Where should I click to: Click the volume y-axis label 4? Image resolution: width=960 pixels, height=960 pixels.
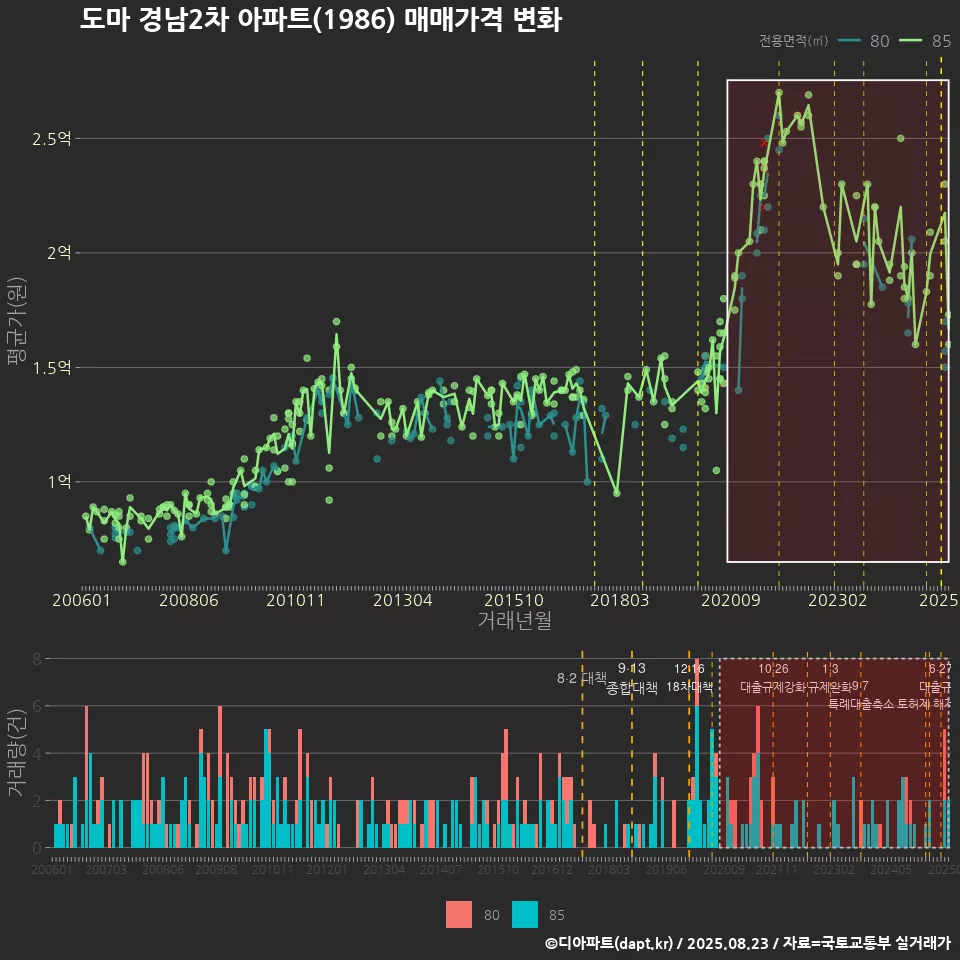pyautogui.click(x=37, y=753)
